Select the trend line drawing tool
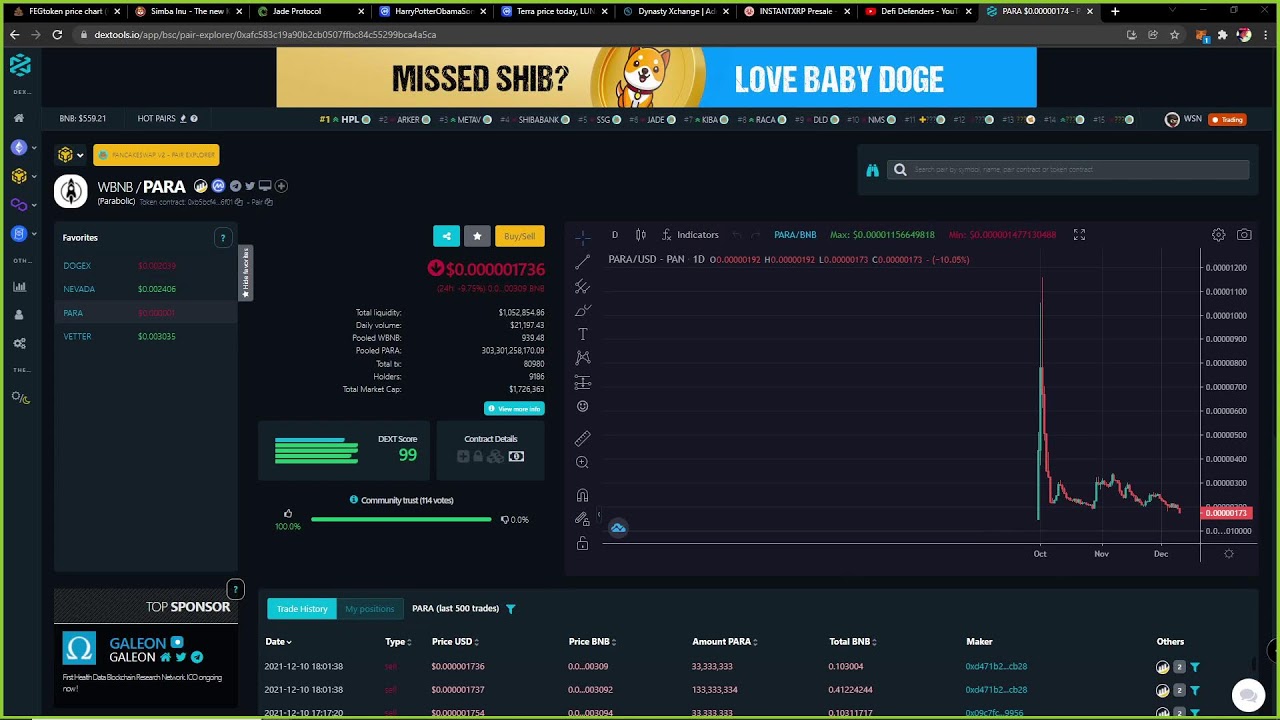This screenshot has width=1280, height=720. pos(583,262)
